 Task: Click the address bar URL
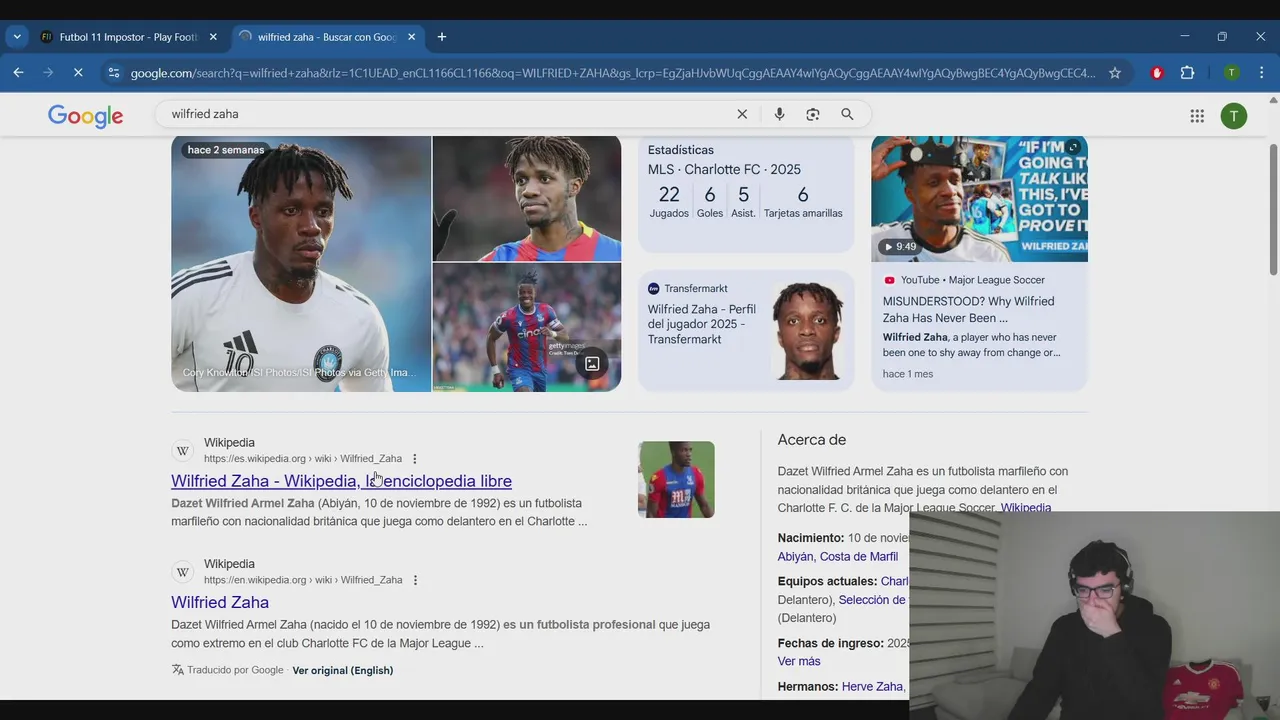pos(612,73)
